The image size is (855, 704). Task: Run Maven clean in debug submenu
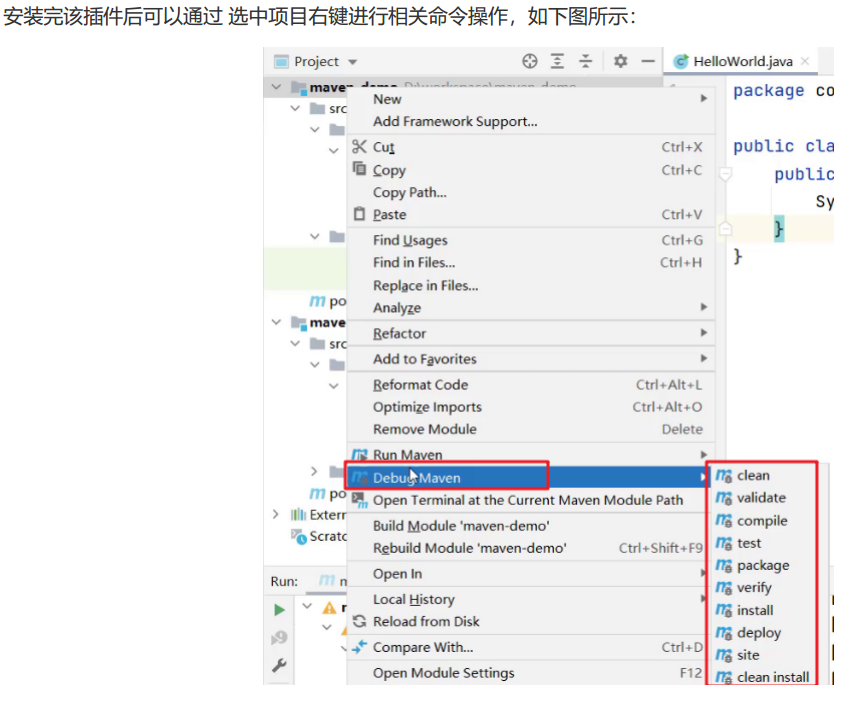point(762,476)
